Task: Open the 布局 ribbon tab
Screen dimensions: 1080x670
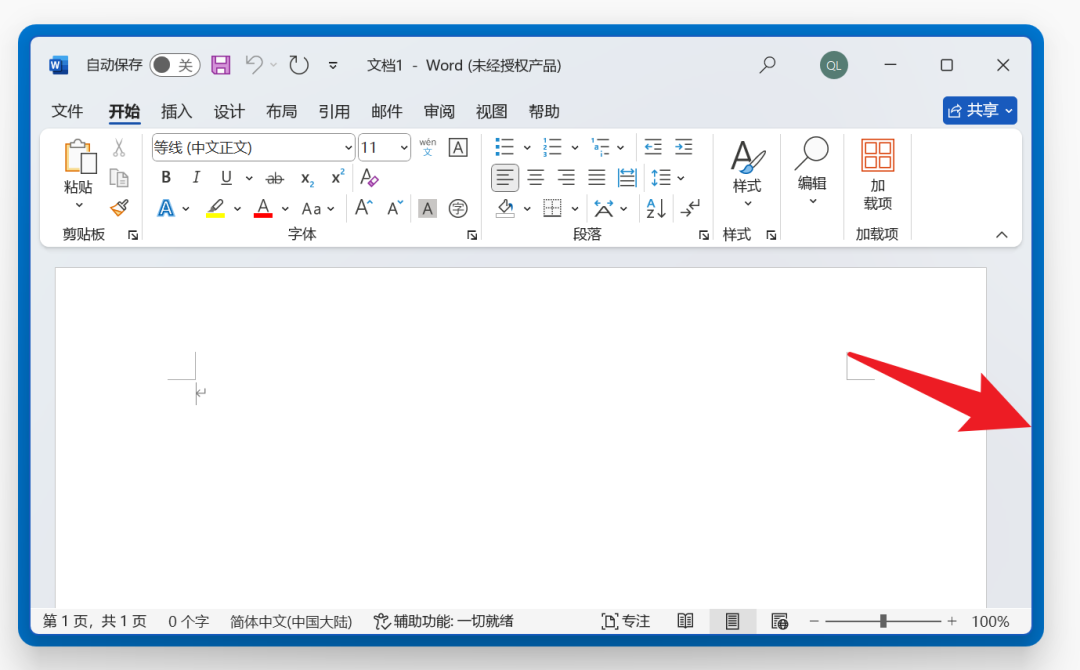Action: [281, 112]
